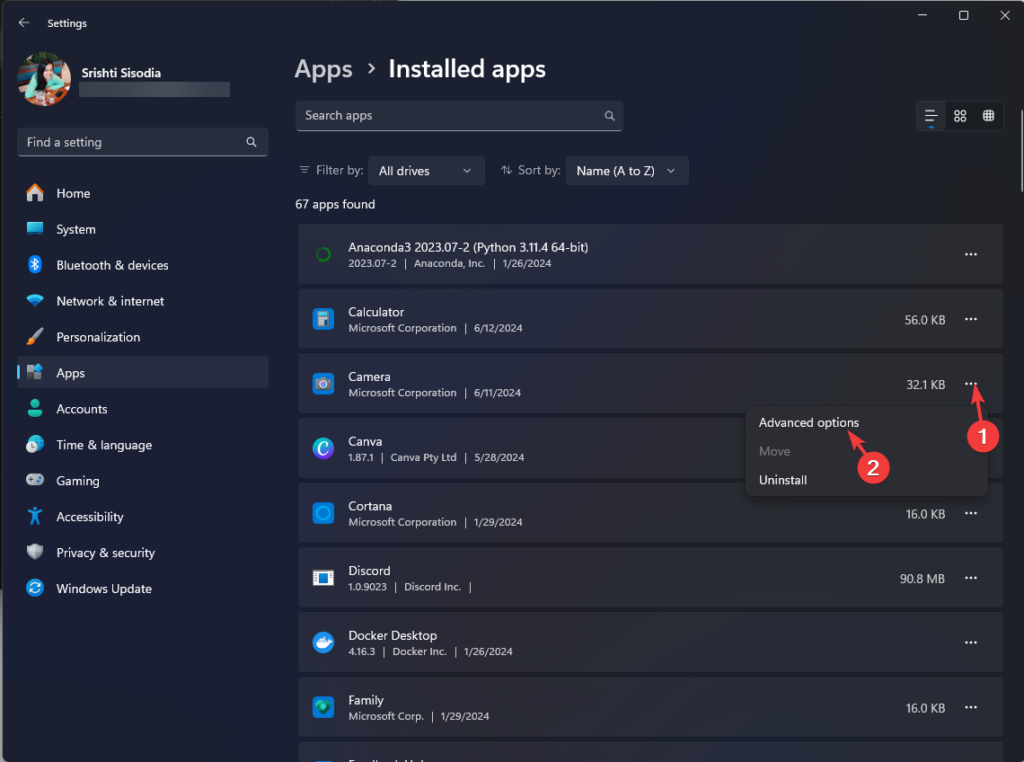Open Bluetooth & devices settings
Screen dimensions: 1024x762
tap(110, 264)
